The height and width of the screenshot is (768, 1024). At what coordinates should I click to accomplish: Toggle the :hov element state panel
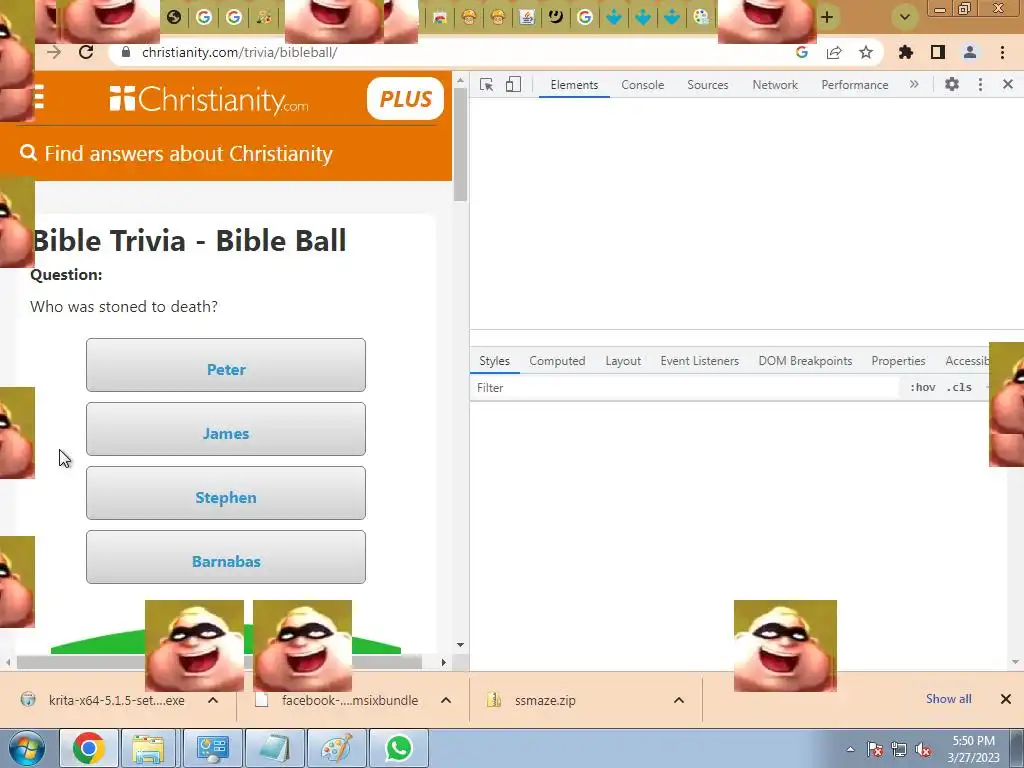pyautogui.click(x=923, y=387)
